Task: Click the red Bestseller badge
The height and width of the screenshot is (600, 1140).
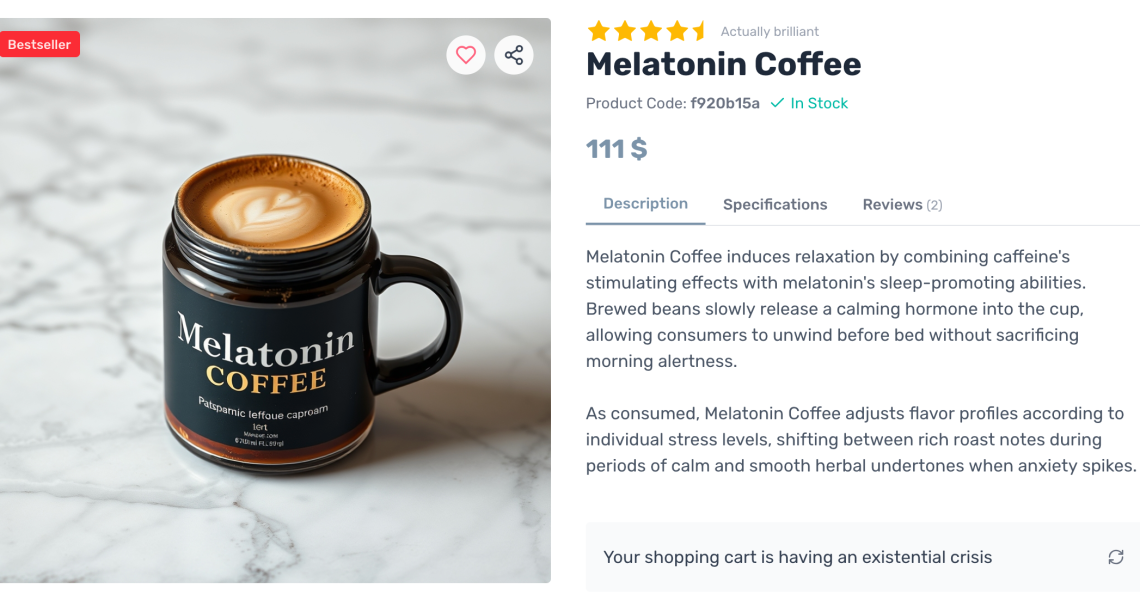Action: (39, 44)
